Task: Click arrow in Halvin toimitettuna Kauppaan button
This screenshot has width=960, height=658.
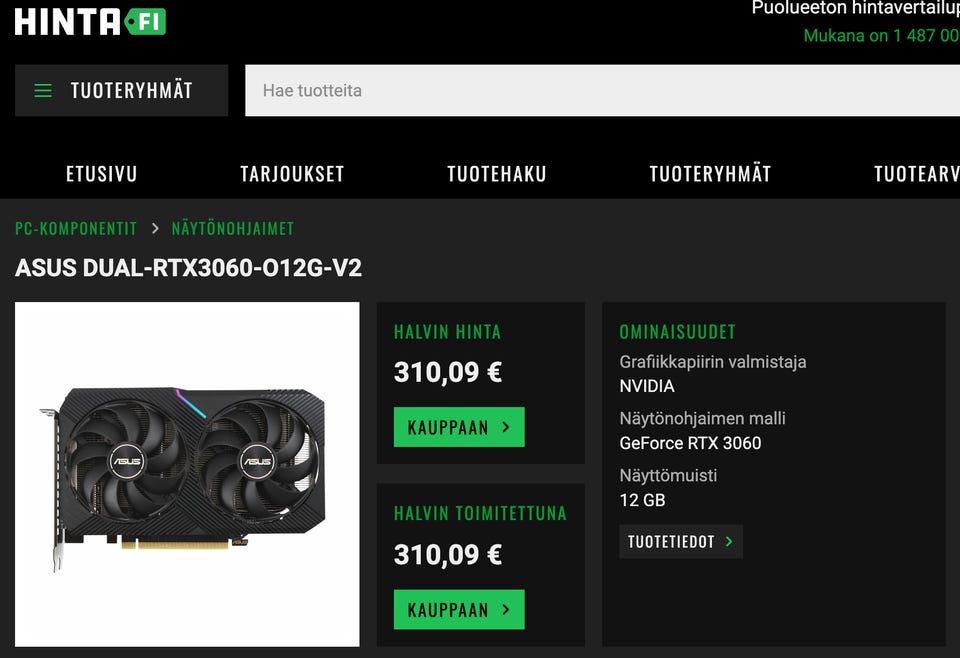Action: click(x=506, y=609)
